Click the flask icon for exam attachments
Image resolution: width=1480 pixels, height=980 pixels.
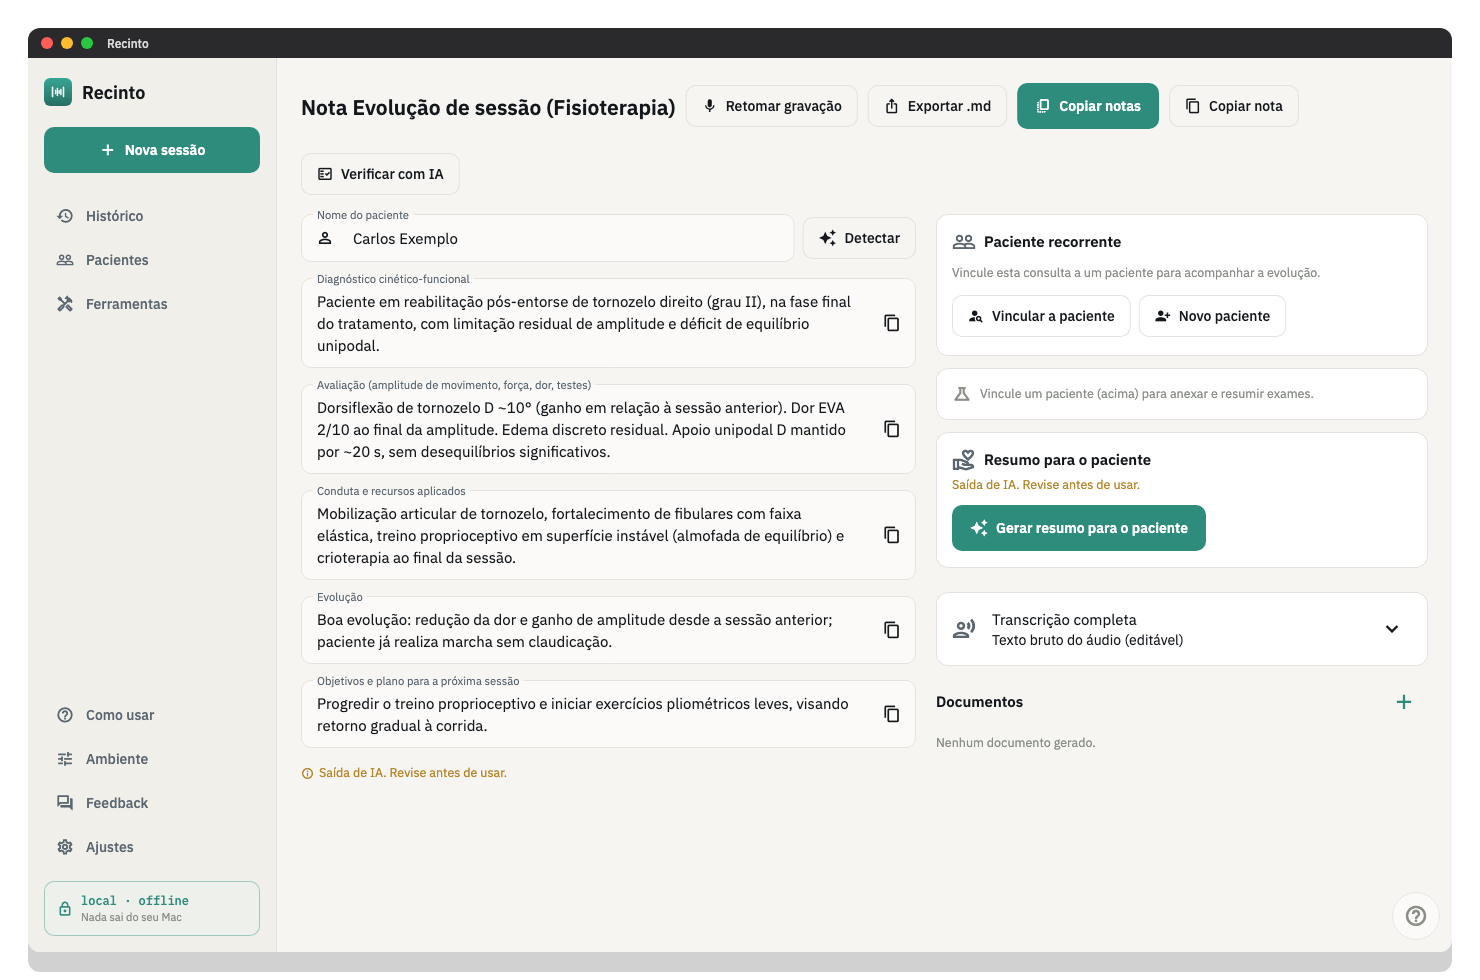point(962,394)
